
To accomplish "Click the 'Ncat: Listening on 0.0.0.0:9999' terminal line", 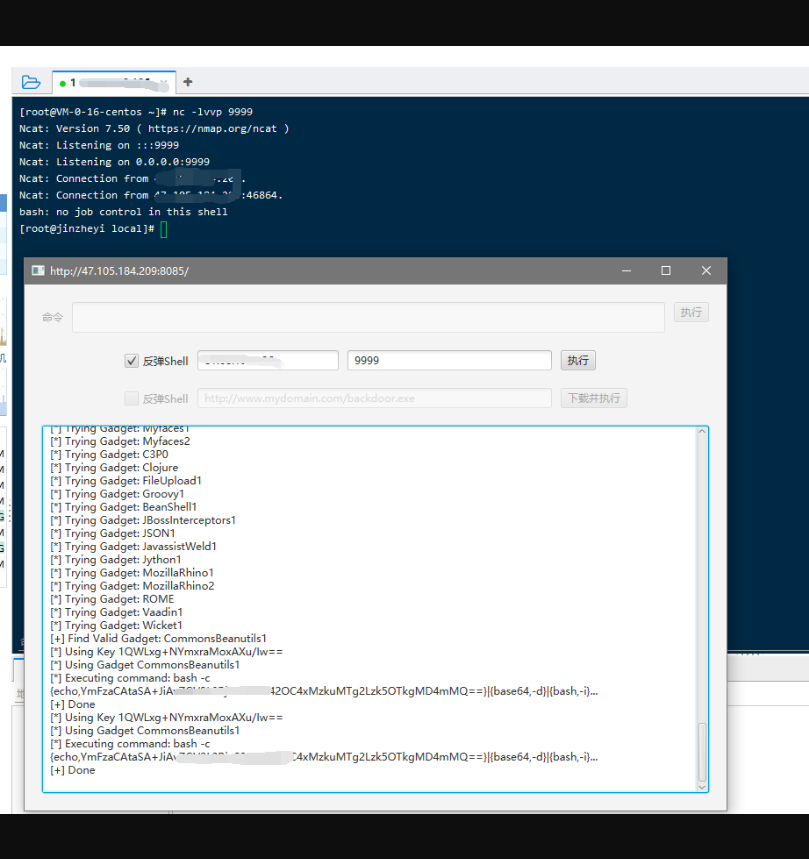I will [x=114, y=162].
